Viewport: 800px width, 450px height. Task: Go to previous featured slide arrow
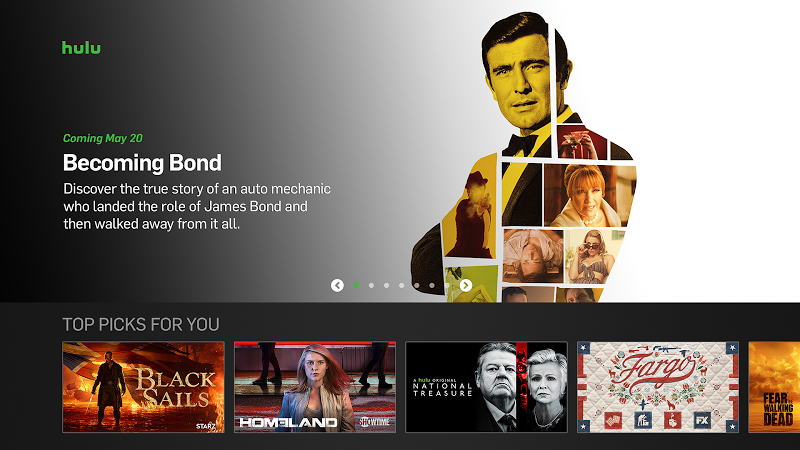(x=337, y=285)
